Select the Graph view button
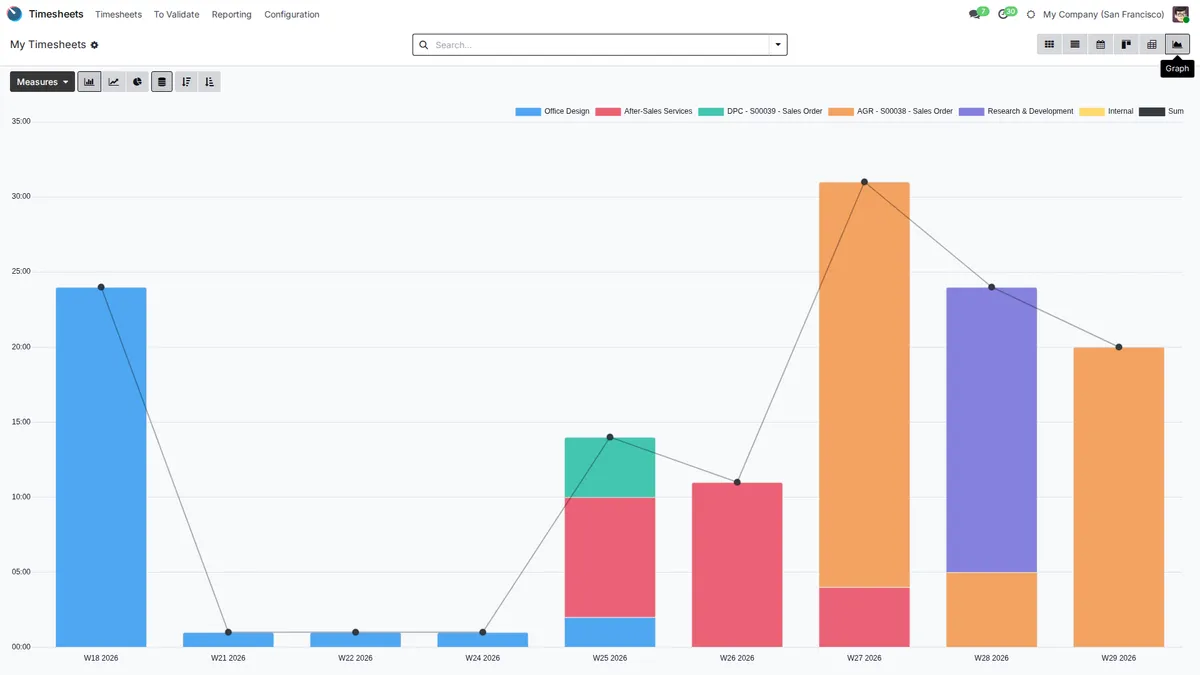 tap(1177, 44)
